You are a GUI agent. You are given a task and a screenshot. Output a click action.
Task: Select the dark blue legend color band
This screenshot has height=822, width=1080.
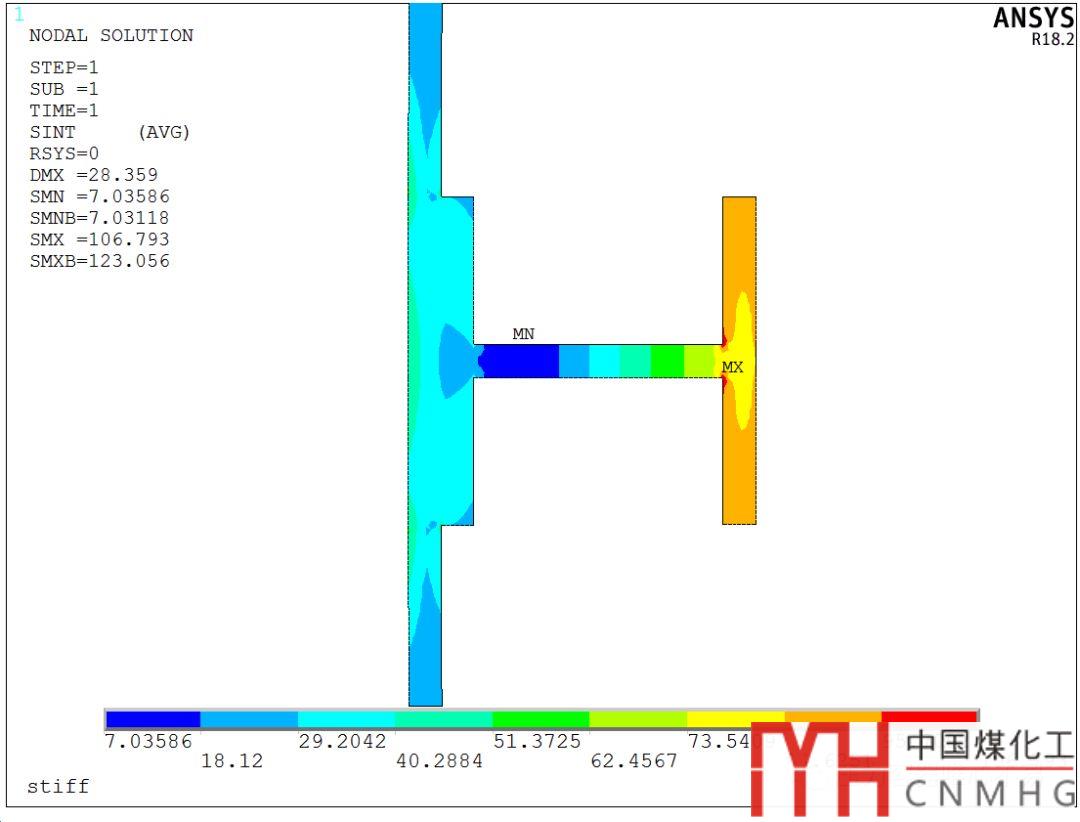(x=153, y=719)
